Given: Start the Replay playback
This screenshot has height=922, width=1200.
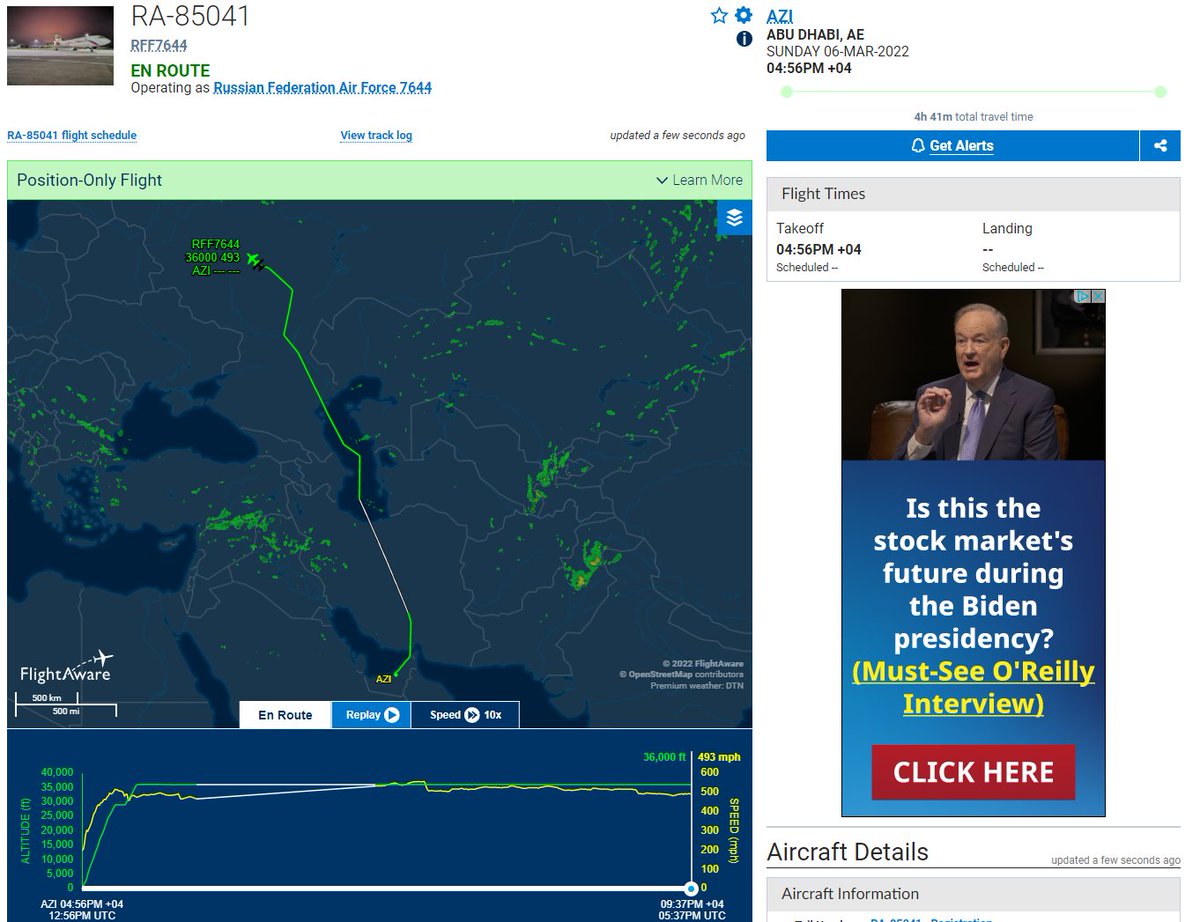Looking at the screenshot, I should 372,715.
